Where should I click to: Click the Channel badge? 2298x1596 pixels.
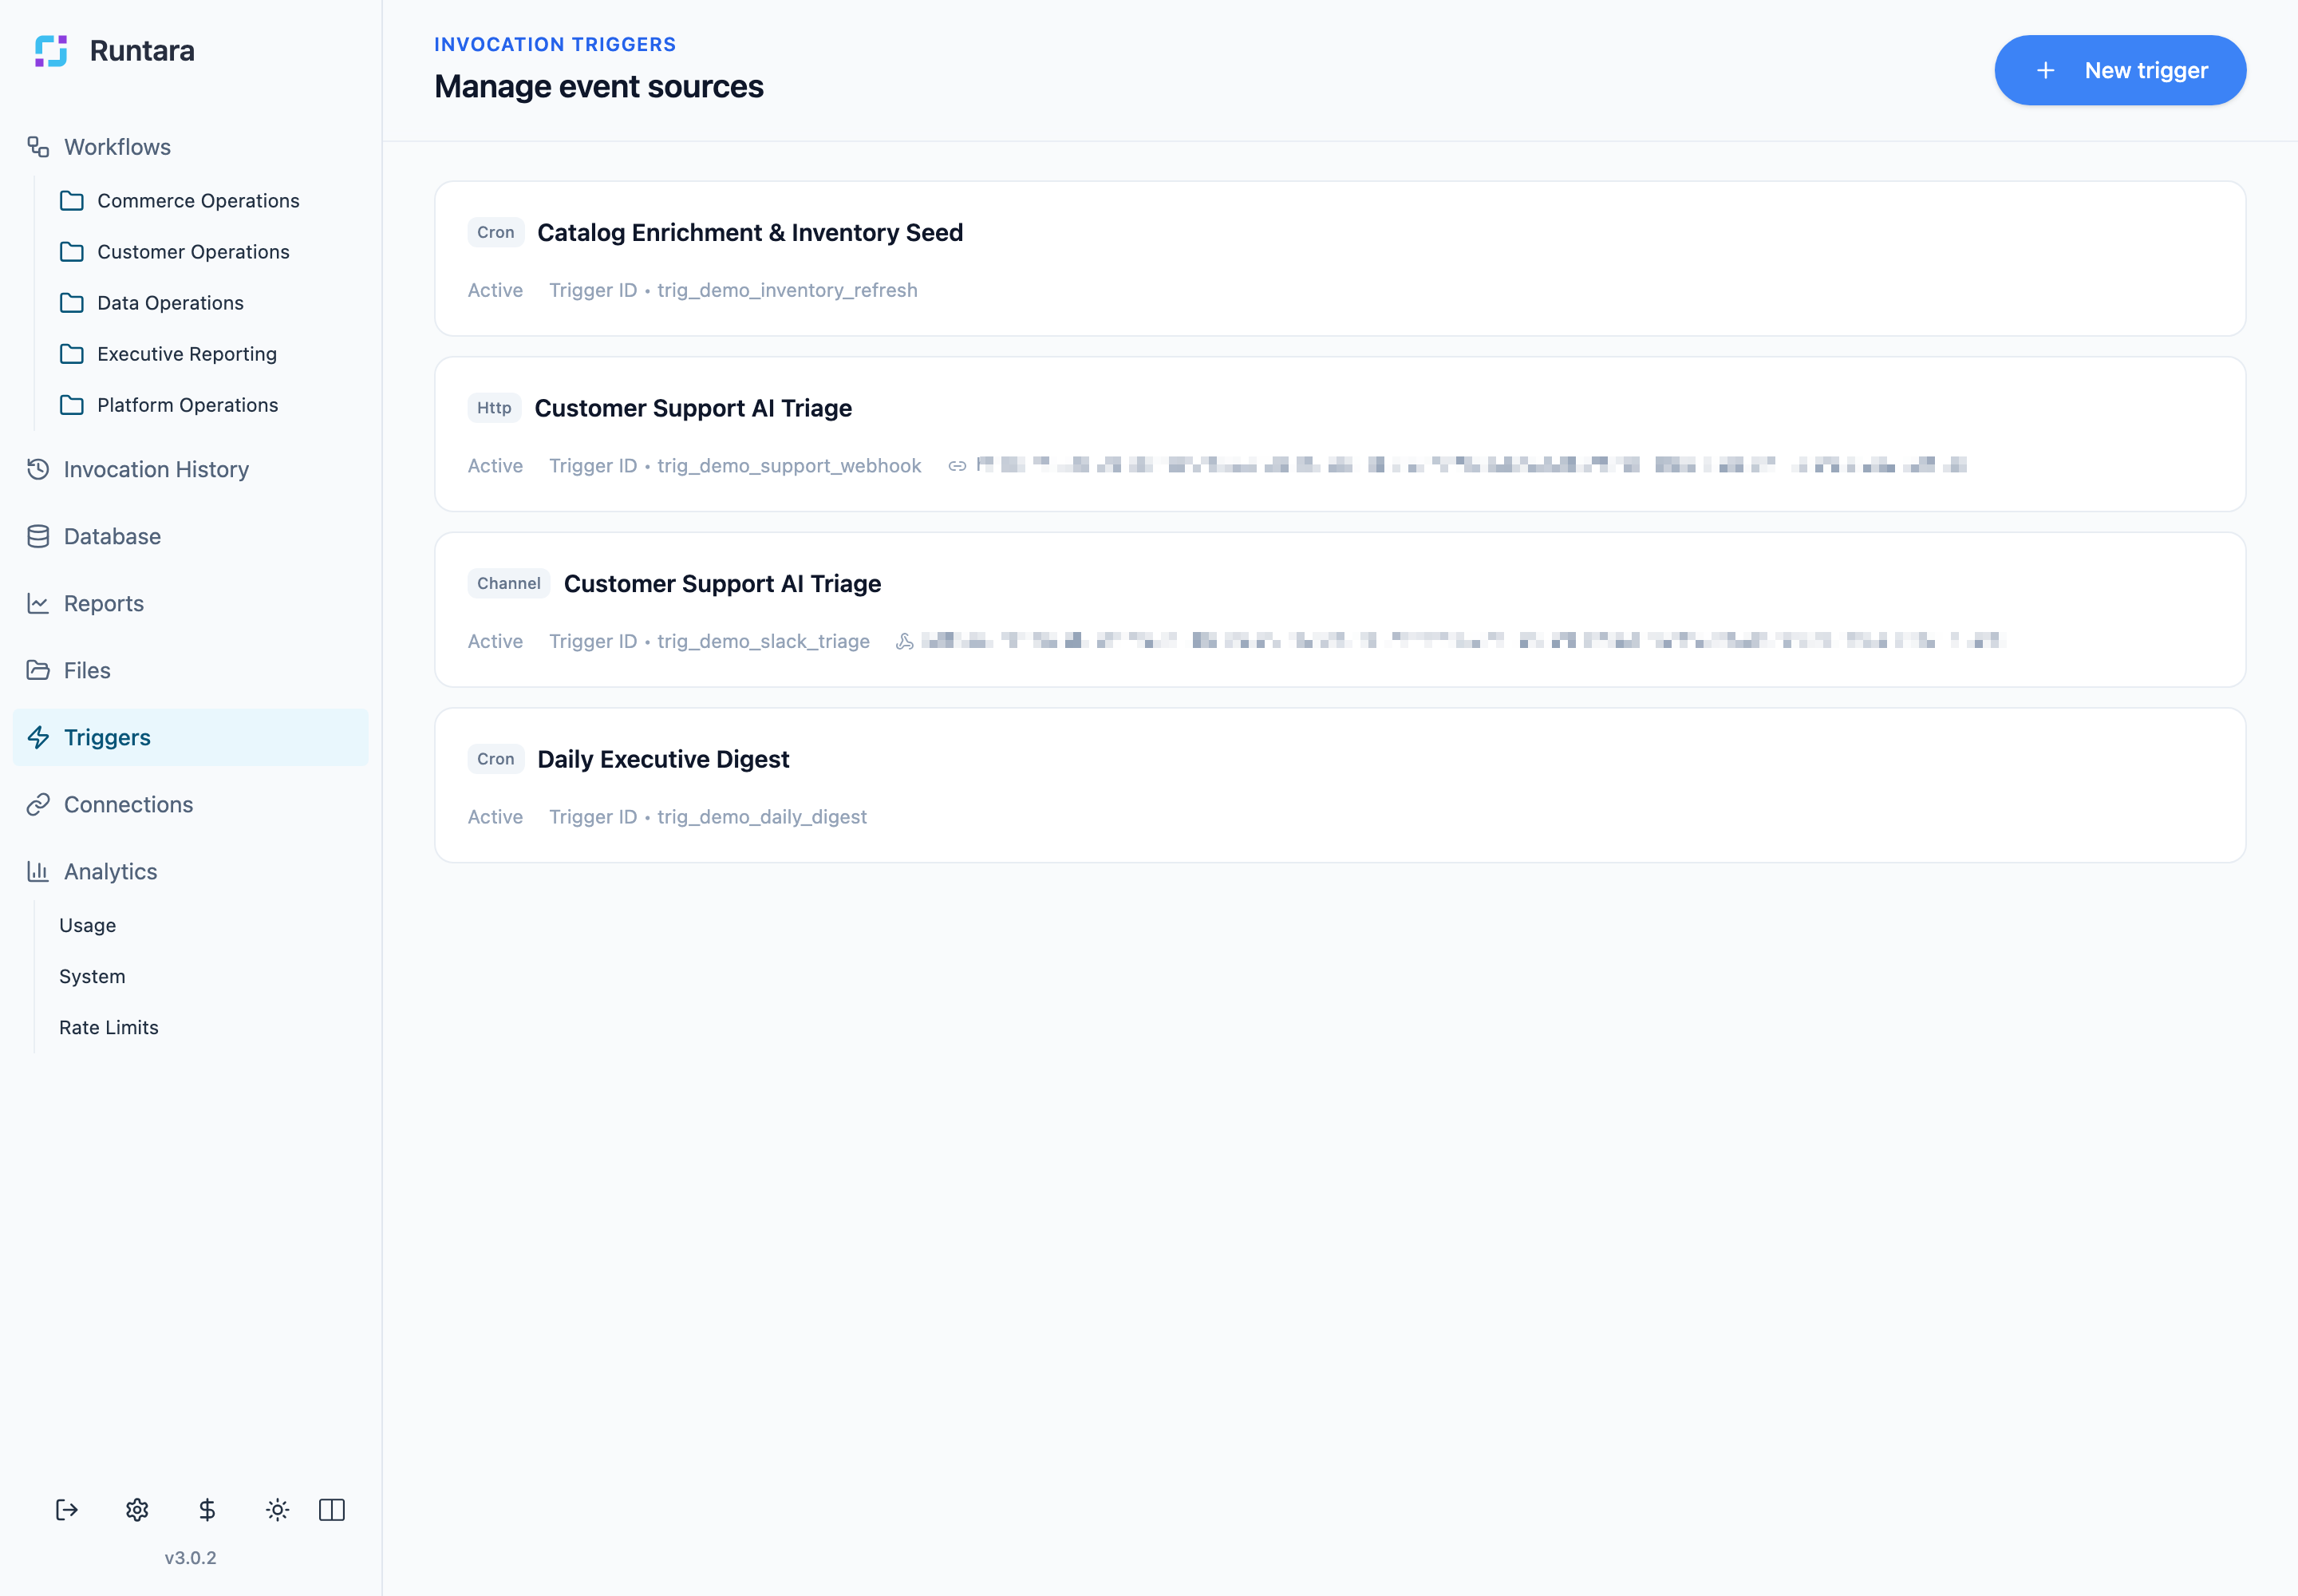click(x=509, y=583)
